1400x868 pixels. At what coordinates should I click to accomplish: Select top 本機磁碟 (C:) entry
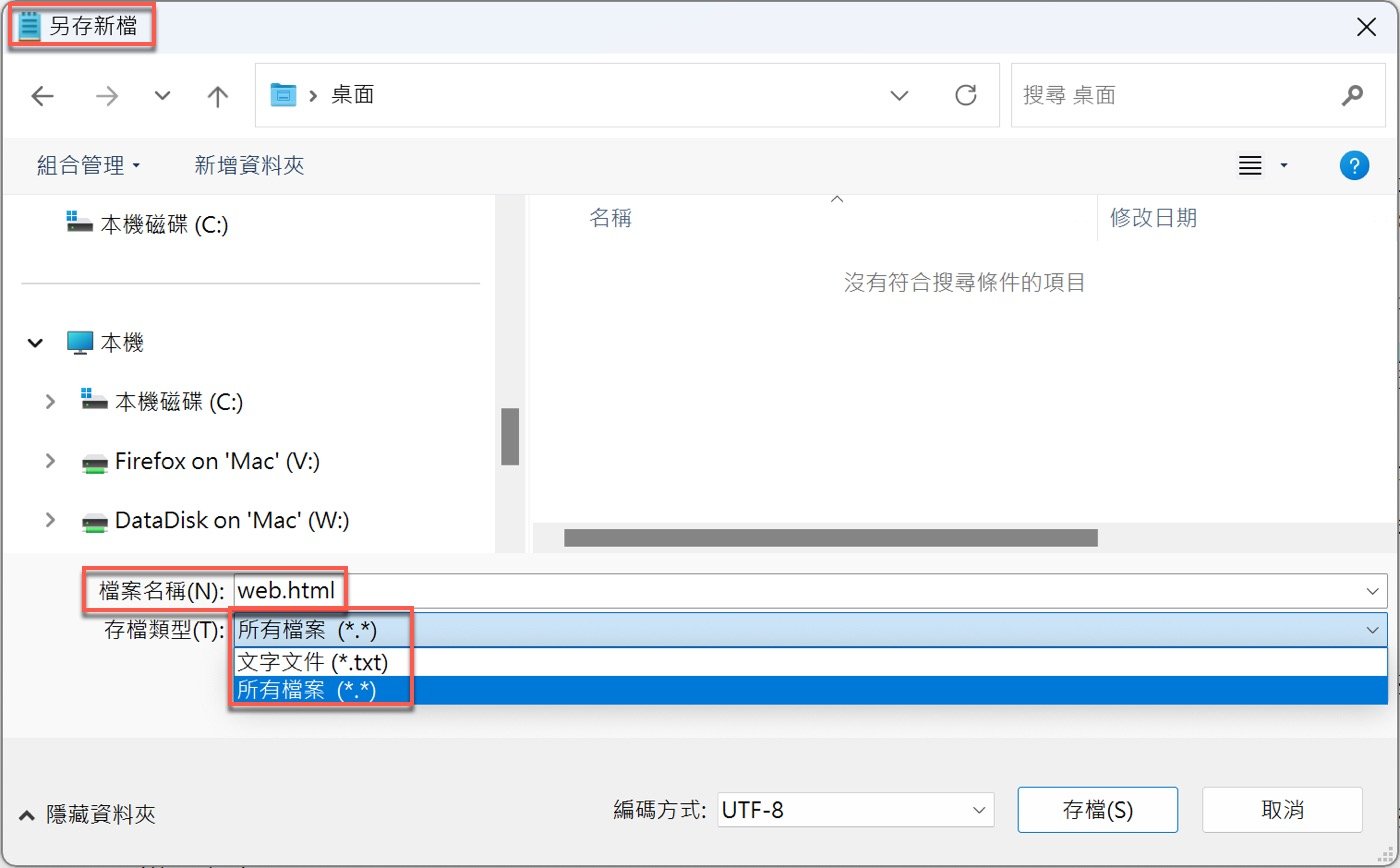pos(147,224)
